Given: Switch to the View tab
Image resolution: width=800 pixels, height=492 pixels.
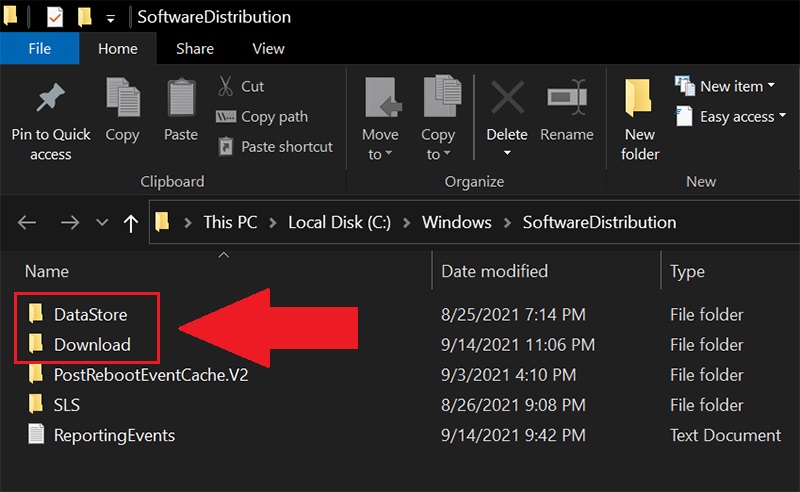Looking at the screenshot, I should pos(268,48).
